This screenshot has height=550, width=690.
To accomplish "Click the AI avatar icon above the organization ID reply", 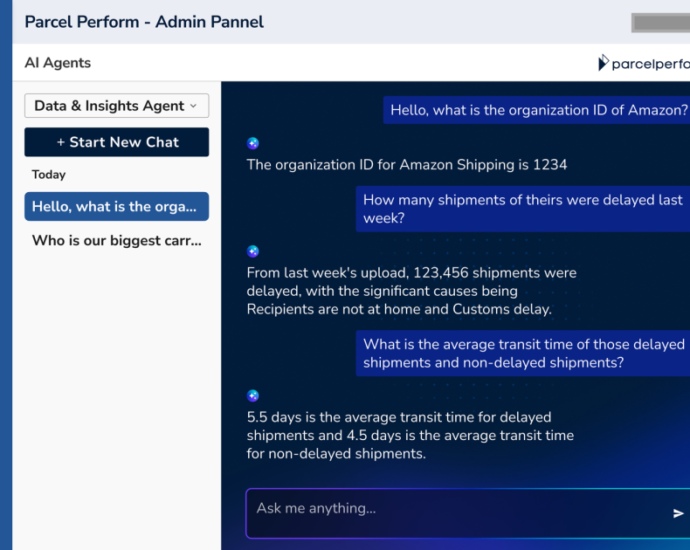I will [x=253, y=143].
